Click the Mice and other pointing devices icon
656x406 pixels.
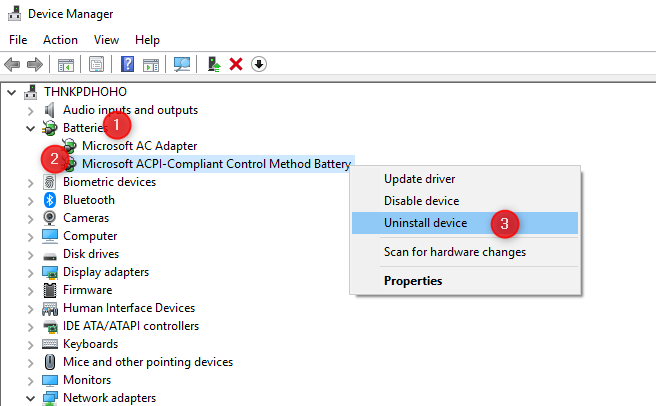point(50,362)
